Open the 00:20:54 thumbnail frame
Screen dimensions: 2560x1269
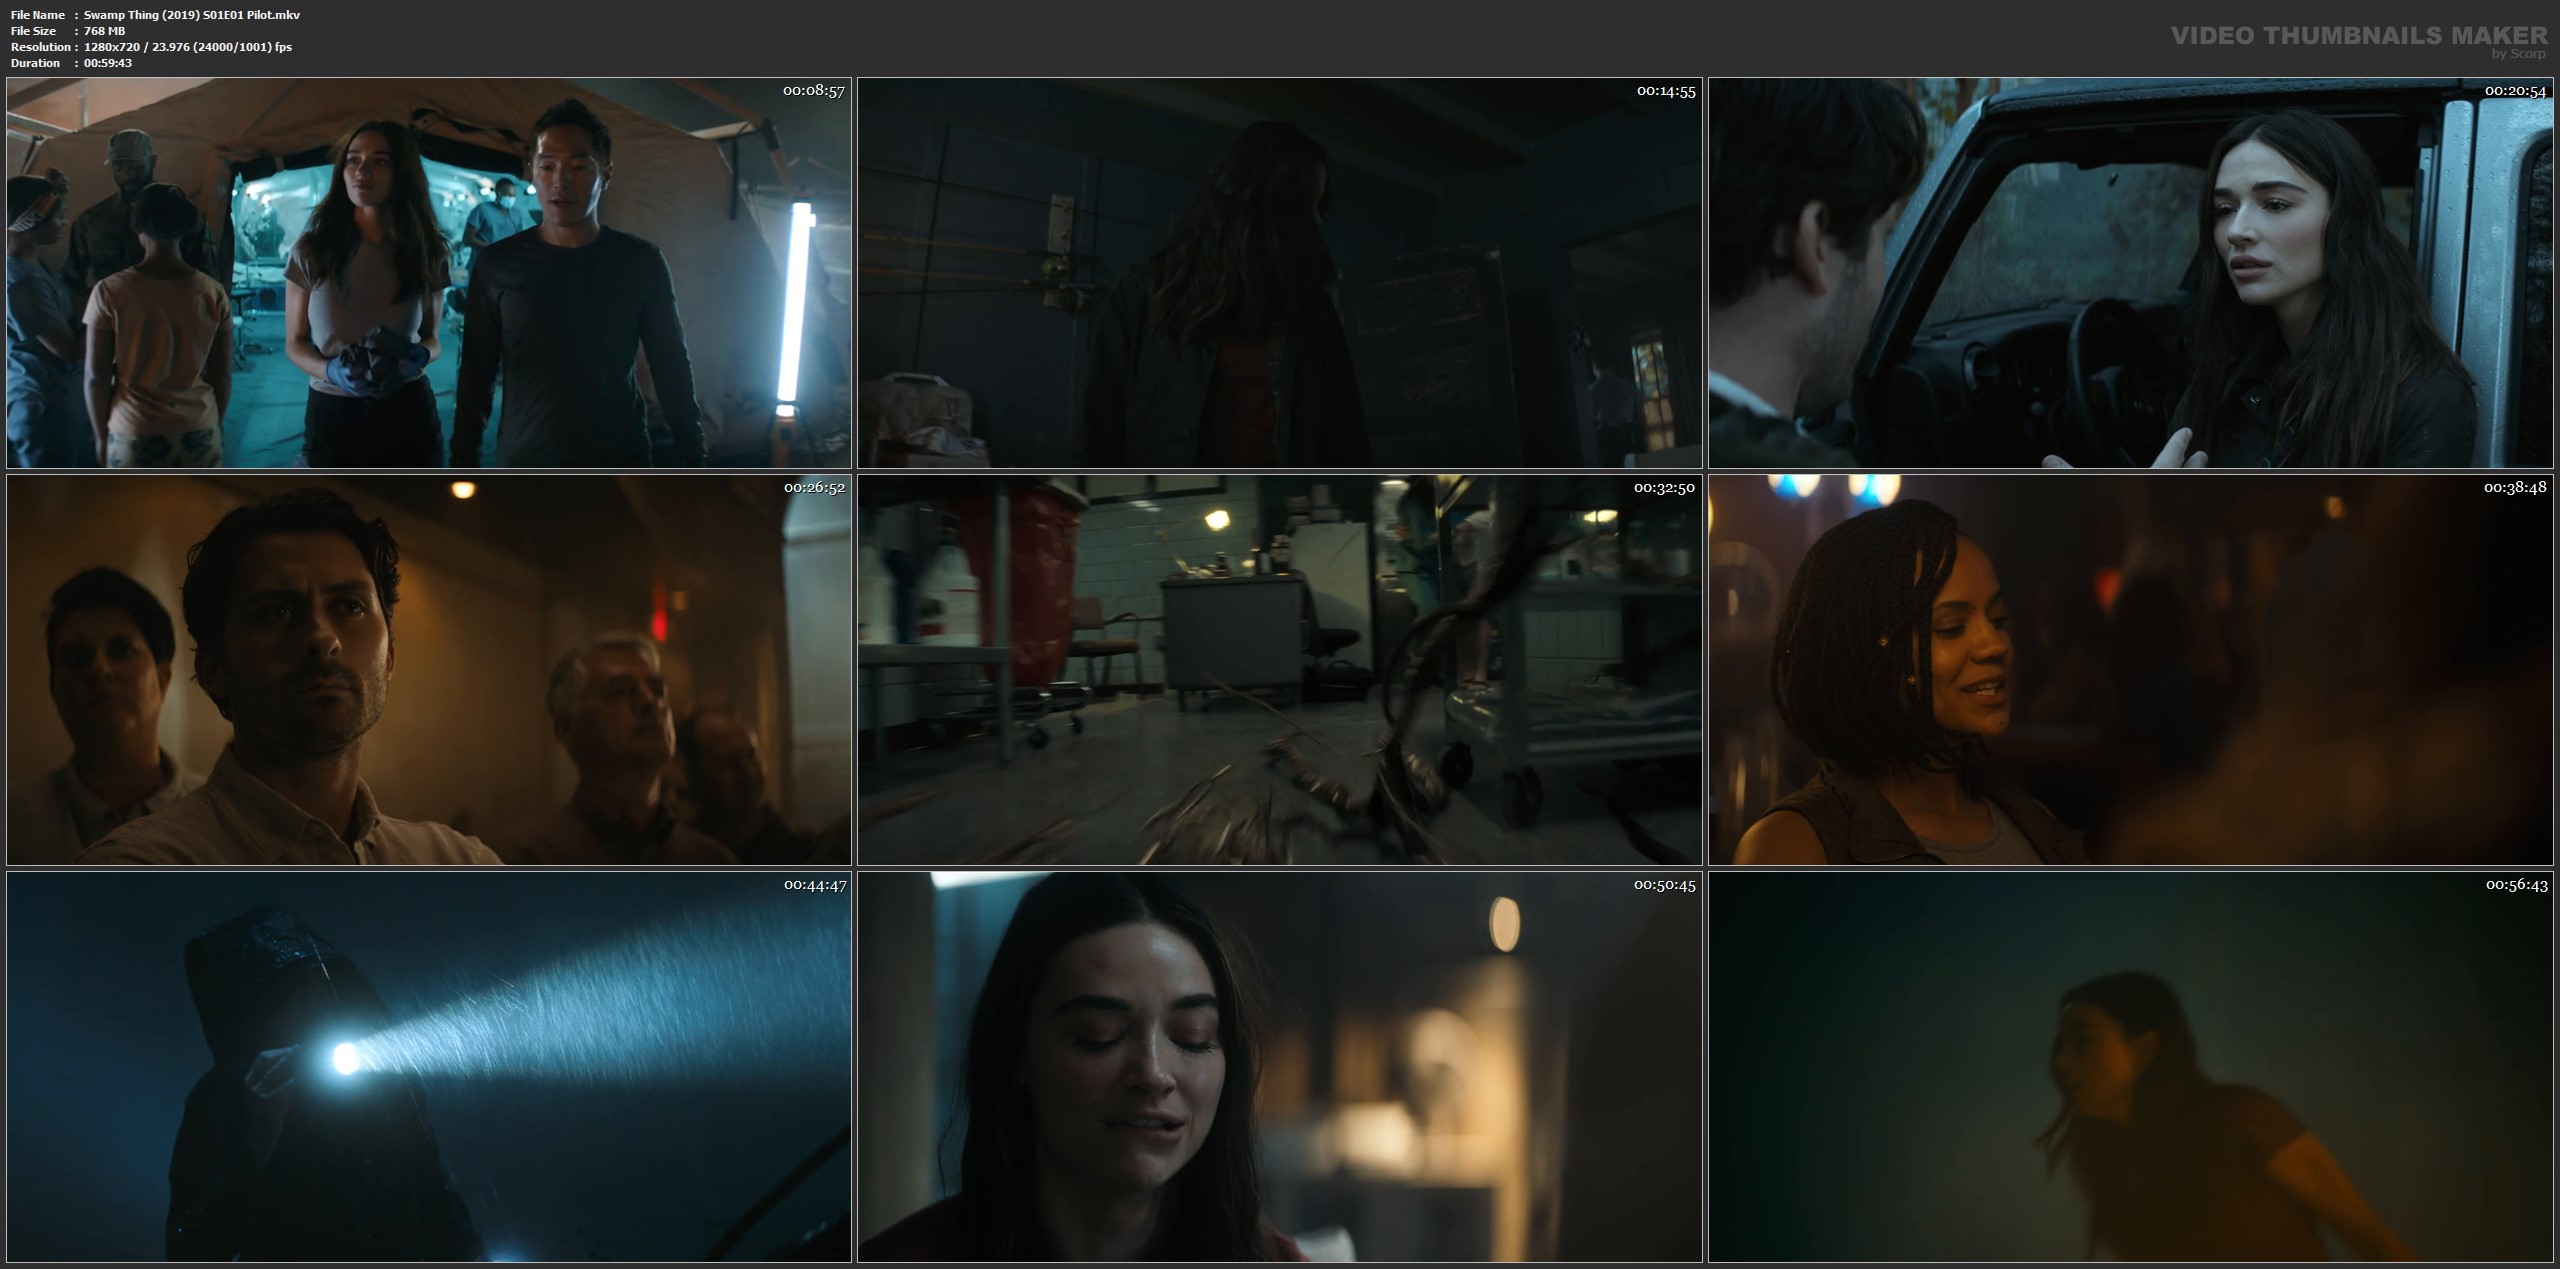pos(2130,272)
